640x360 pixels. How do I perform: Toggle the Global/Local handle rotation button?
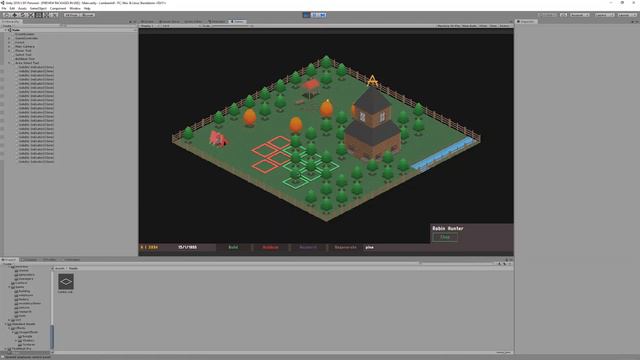(x=87, y=15)
